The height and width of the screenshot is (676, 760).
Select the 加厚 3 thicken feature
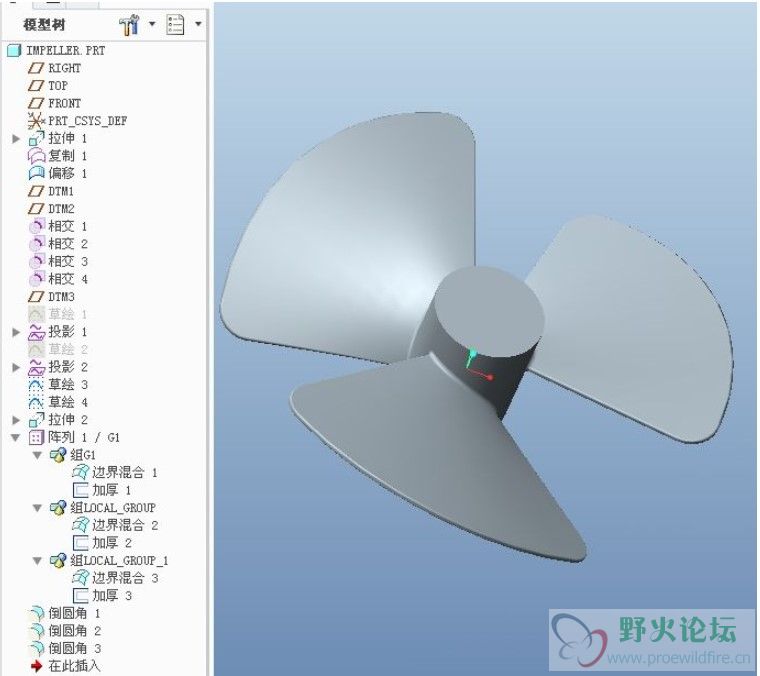pyautogui.click(x=101, y=596)
